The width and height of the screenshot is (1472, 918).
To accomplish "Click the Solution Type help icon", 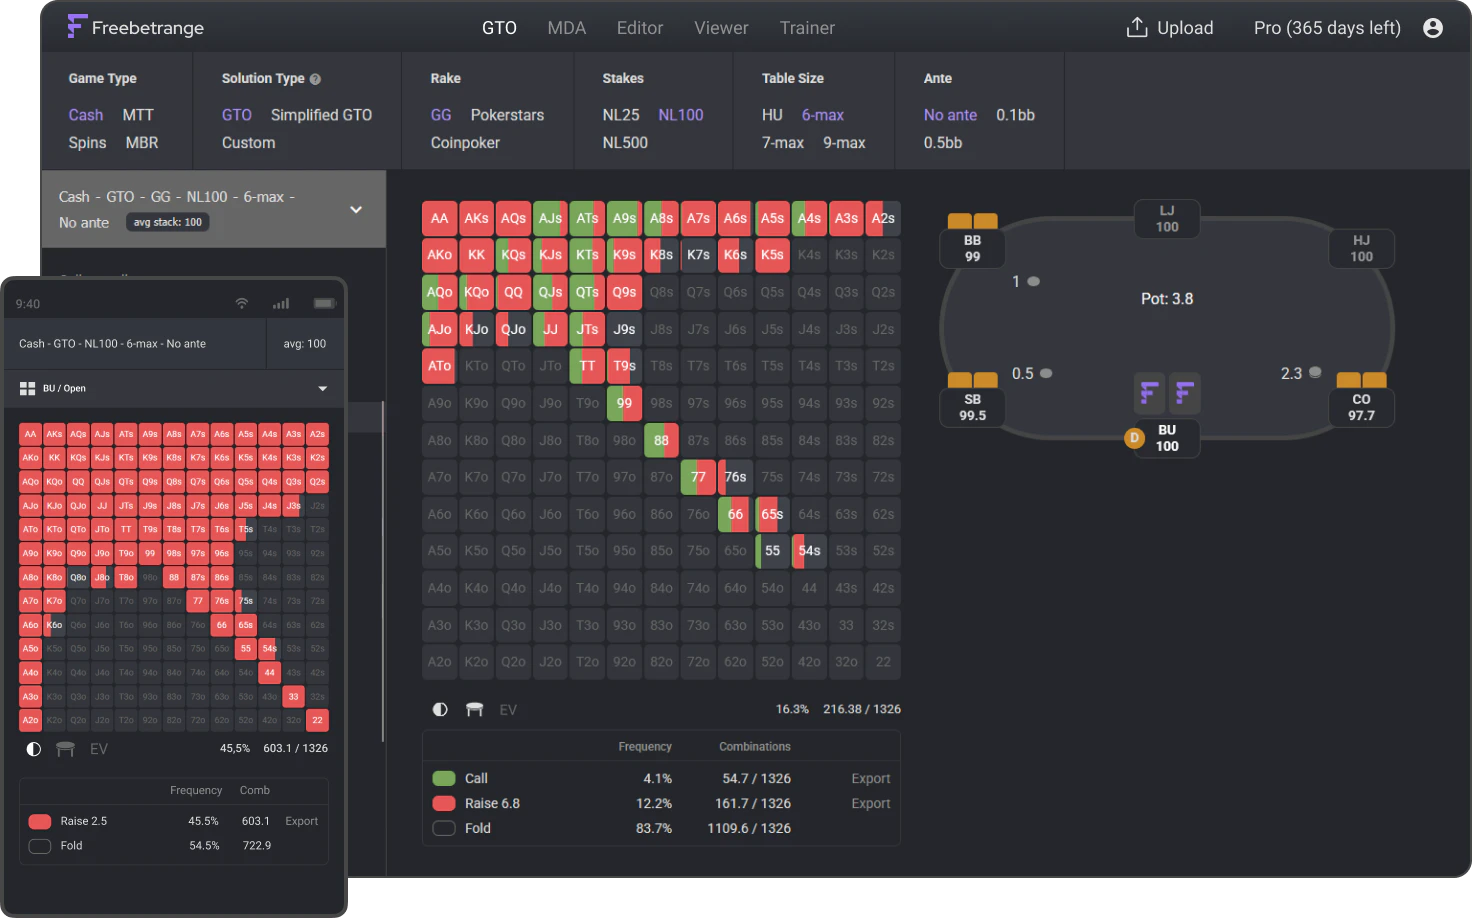I will pos(316,79).
